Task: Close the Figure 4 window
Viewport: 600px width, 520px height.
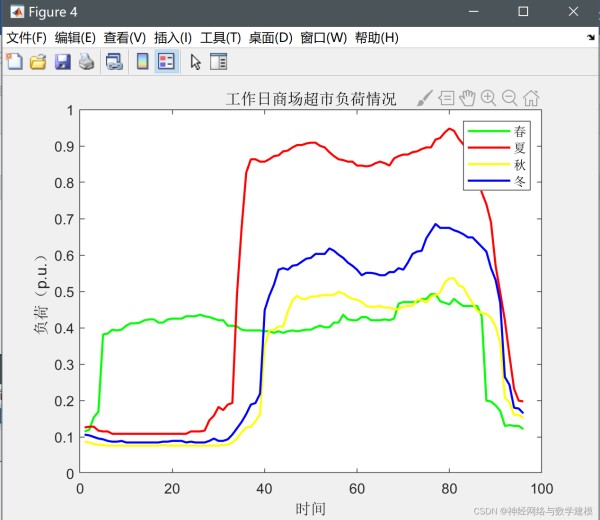Action: 573,11
